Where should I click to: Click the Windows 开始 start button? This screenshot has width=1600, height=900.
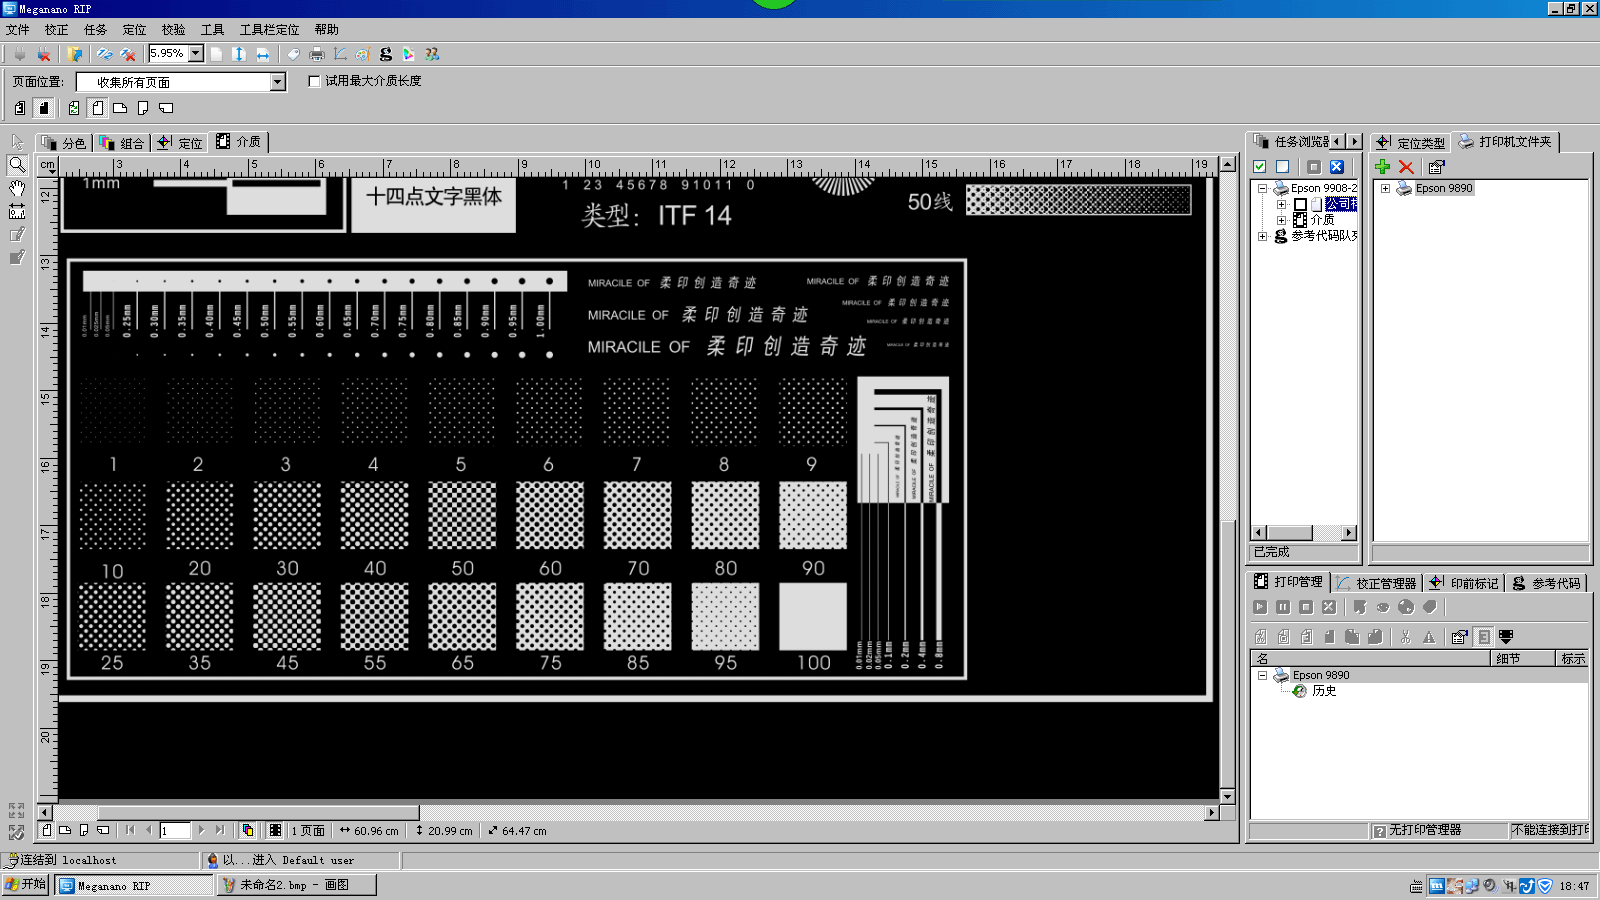(25, 885)
